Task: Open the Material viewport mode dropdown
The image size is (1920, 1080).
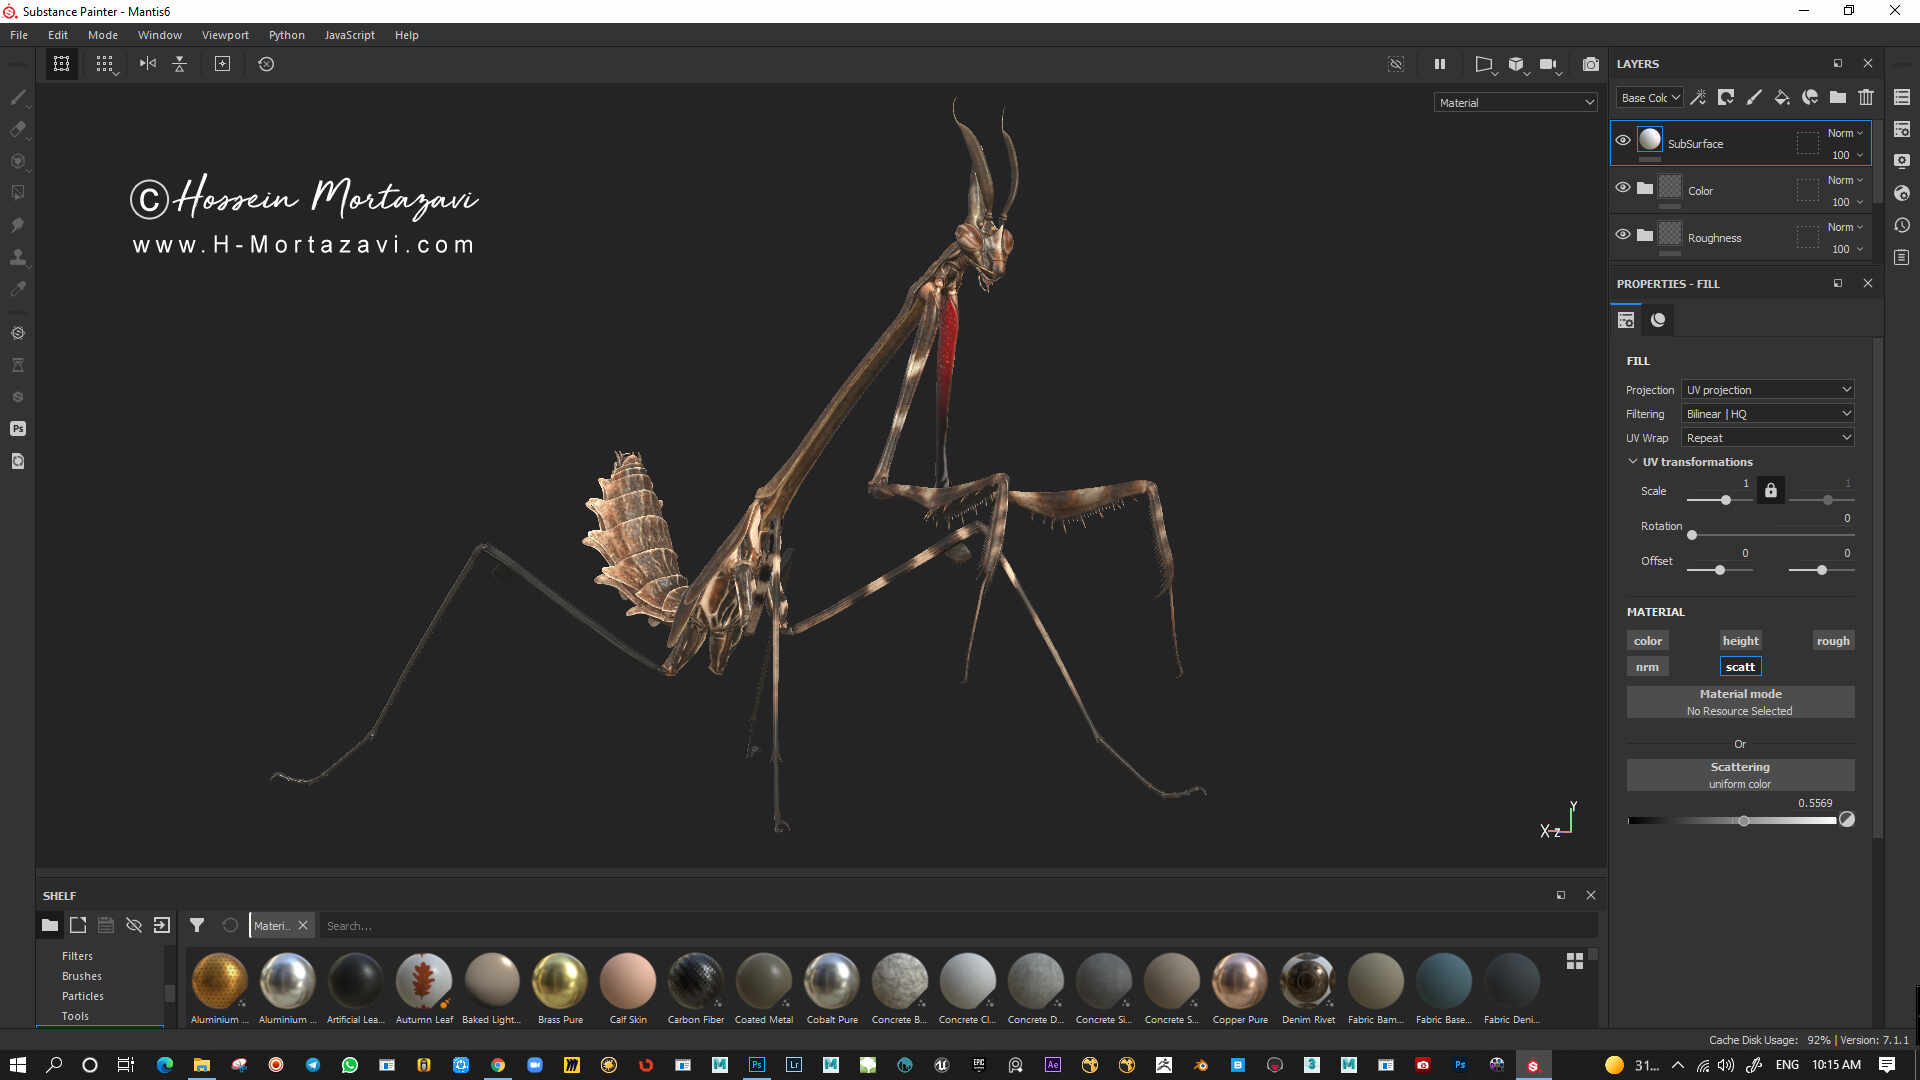Action: (x=1516, y=103)
